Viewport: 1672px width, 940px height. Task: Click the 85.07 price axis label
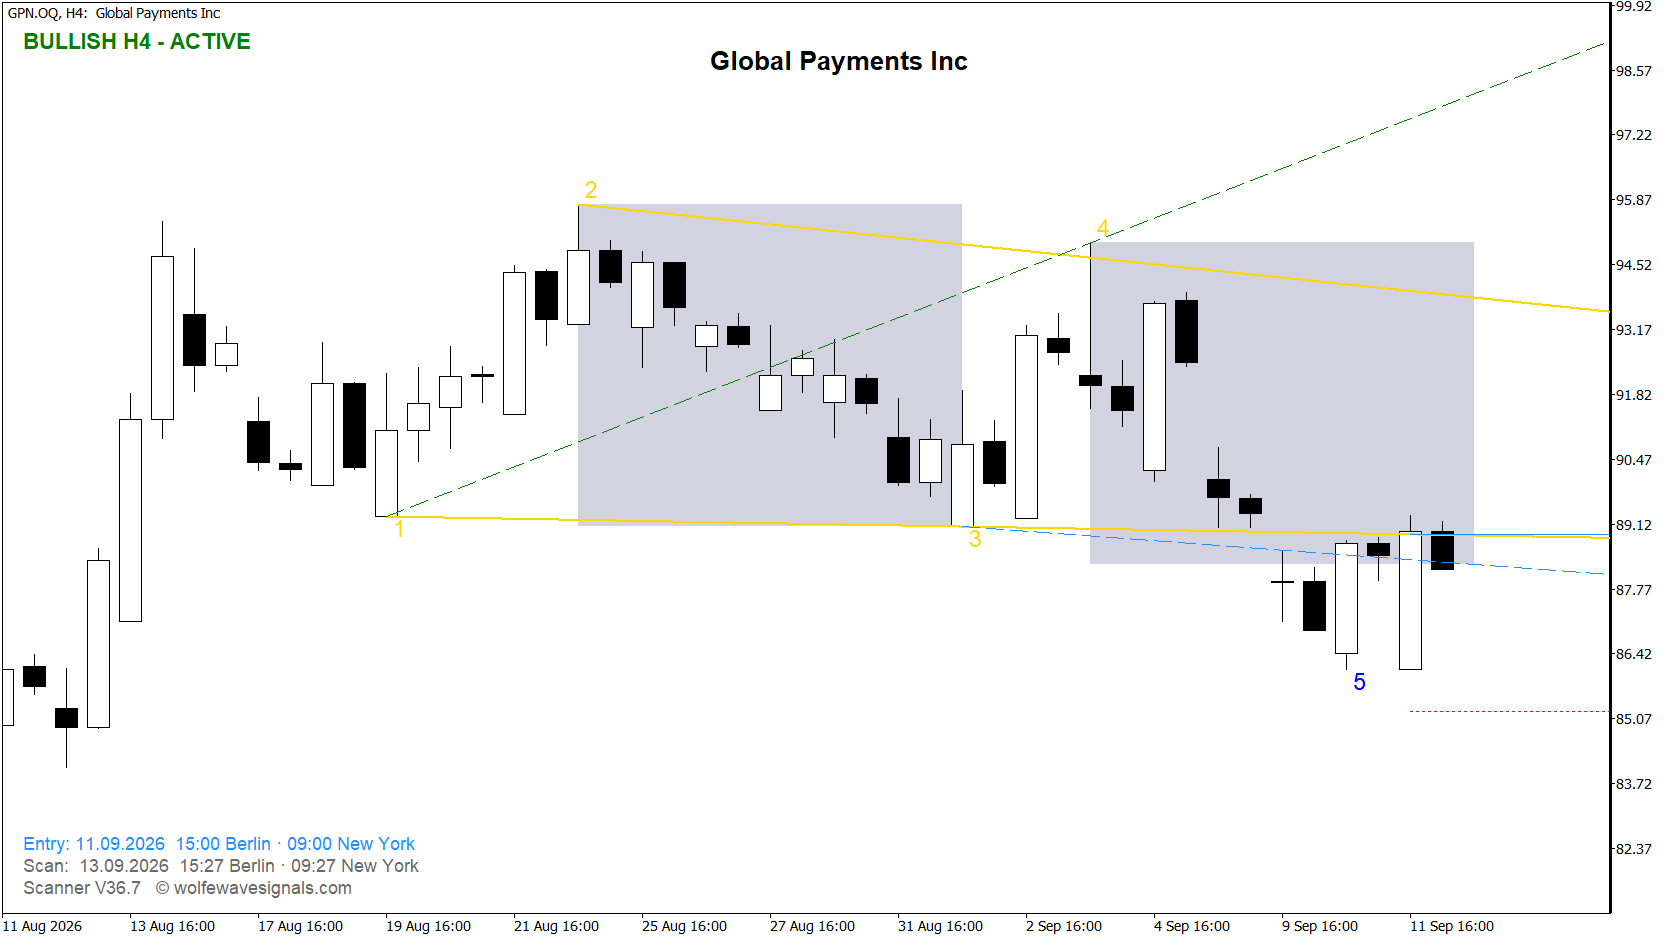[x=1633, y=719]
